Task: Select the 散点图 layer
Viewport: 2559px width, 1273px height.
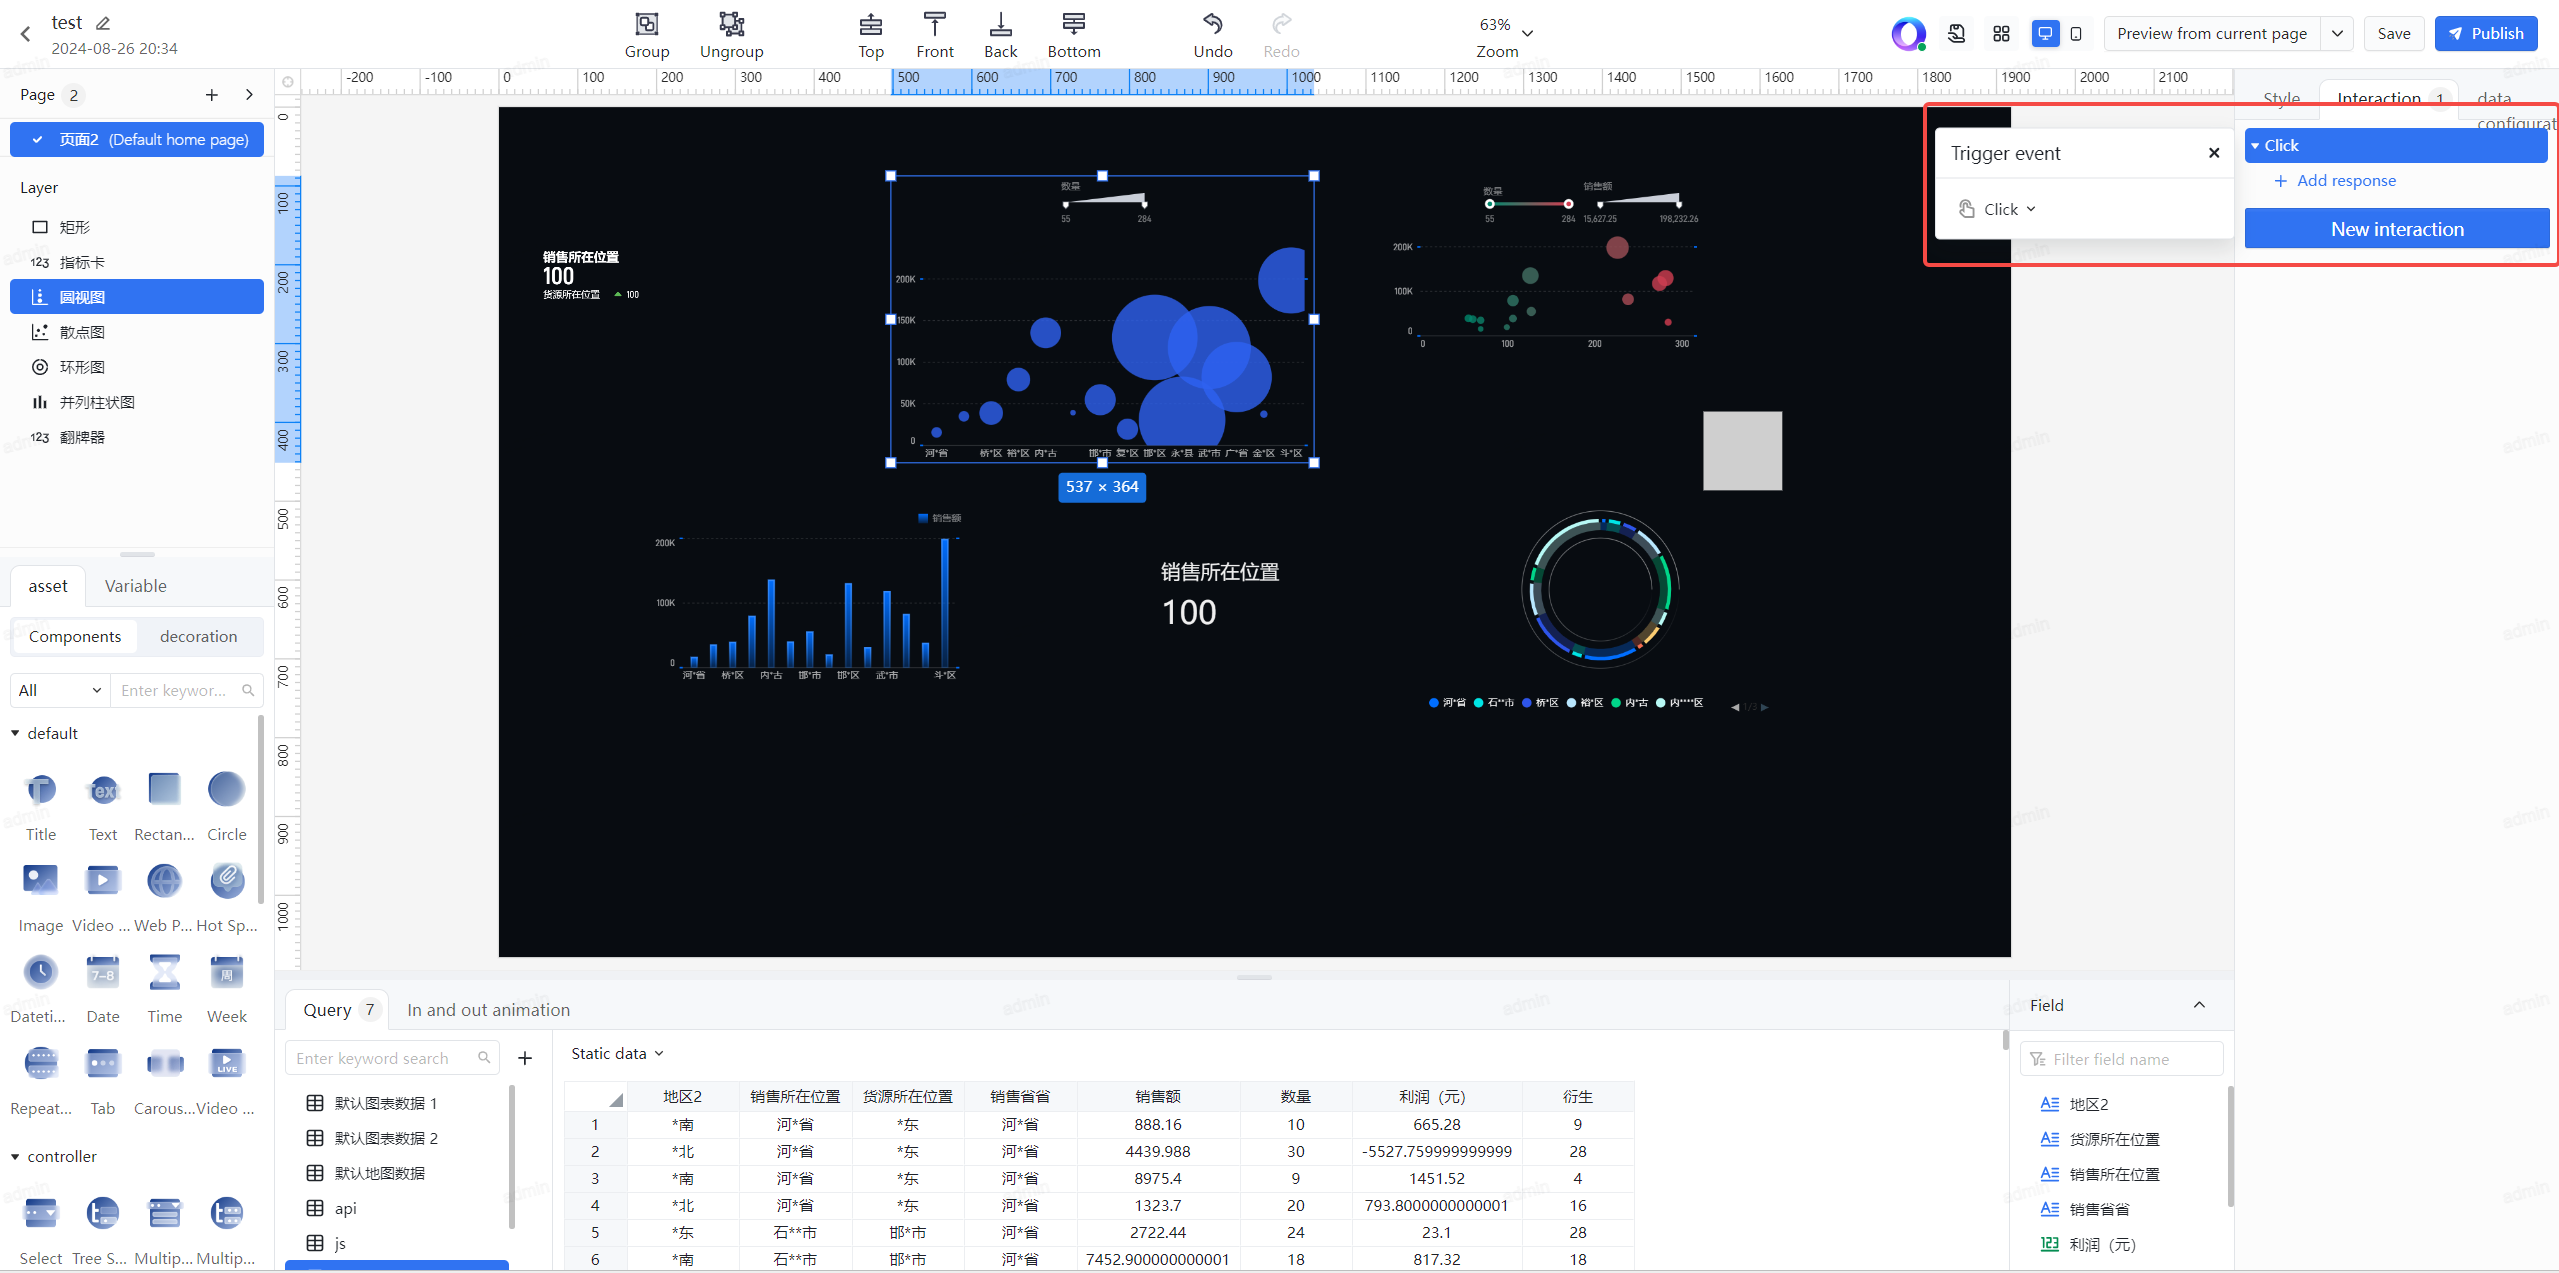Action: (x=137, y=332)
